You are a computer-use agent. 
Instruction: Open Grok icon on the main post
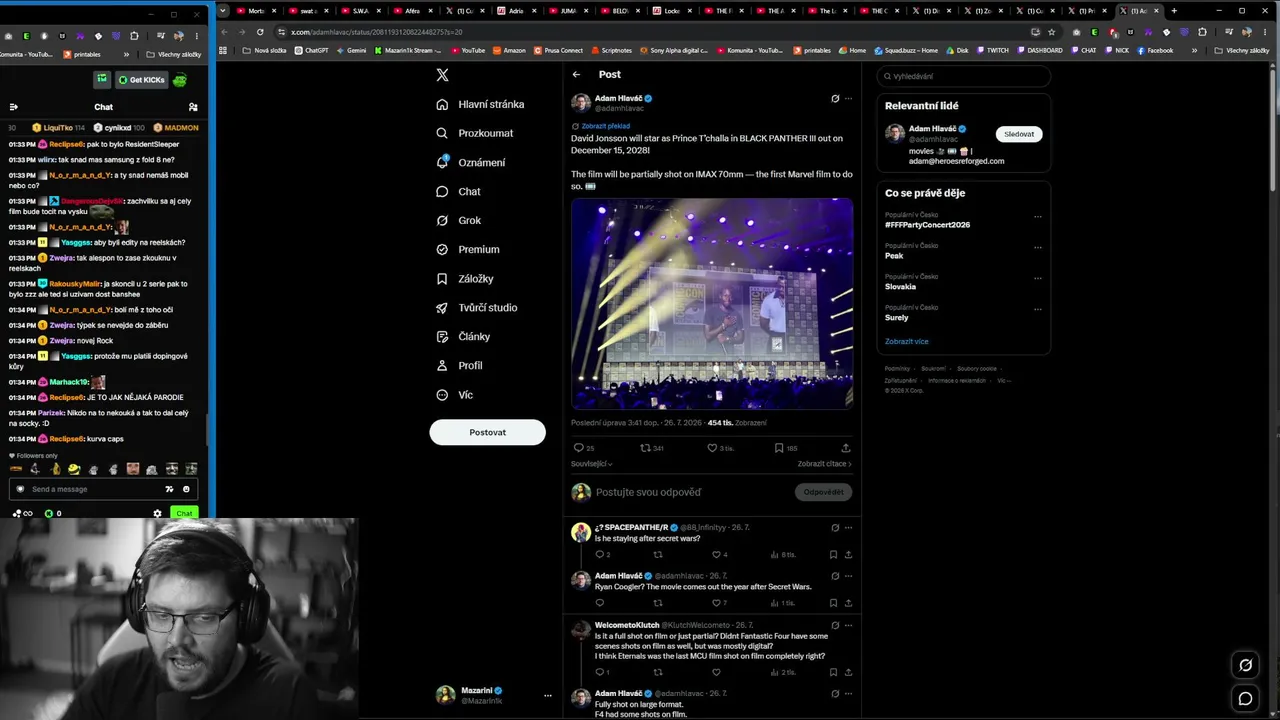[835, 99]
